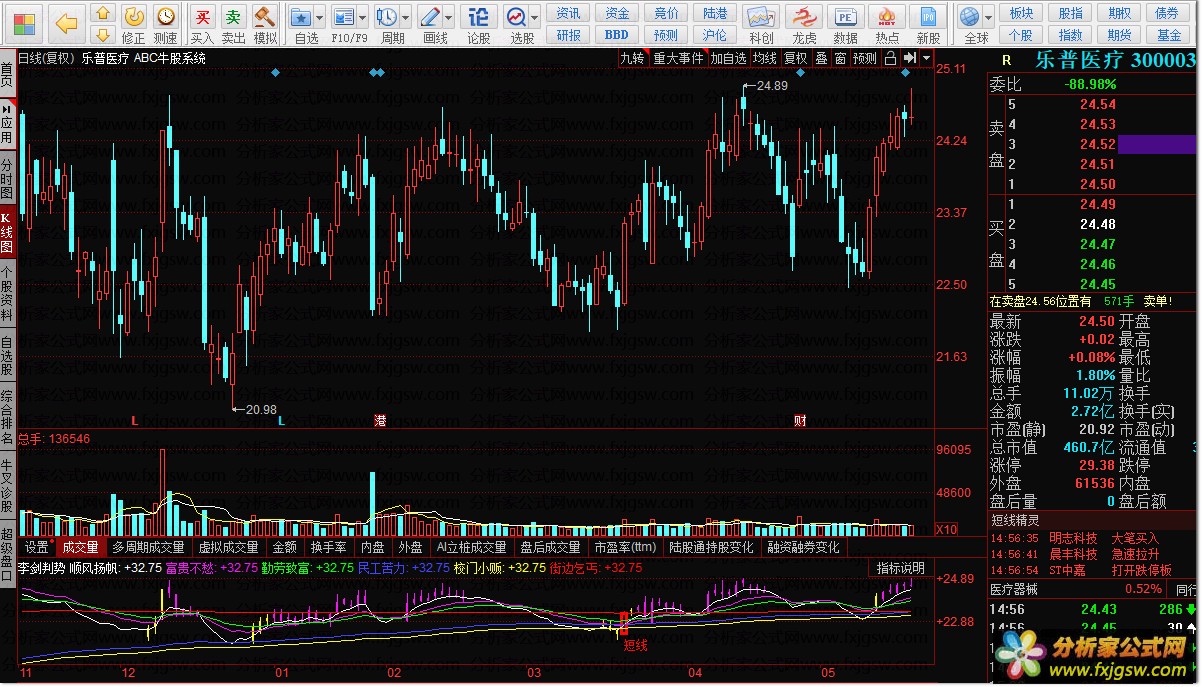Click the BBD button
Image resolution: width=1203 pixels, height=687 pixels.
(x=618, y=35)
